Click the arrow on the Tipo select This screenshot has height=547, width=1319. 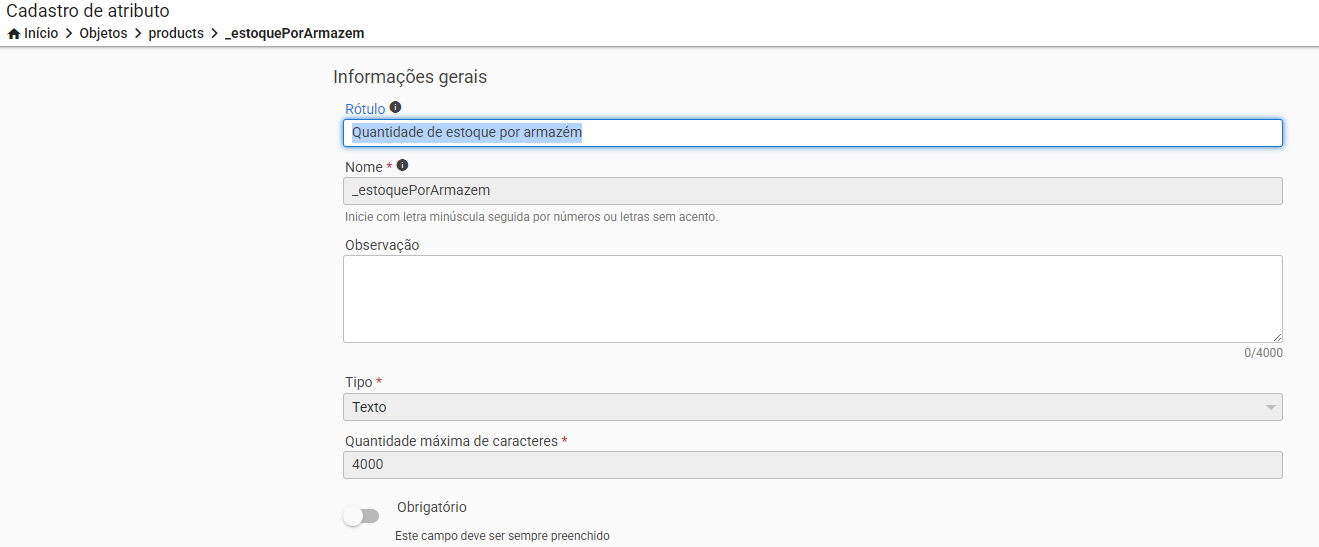[x=1270, y=408]
